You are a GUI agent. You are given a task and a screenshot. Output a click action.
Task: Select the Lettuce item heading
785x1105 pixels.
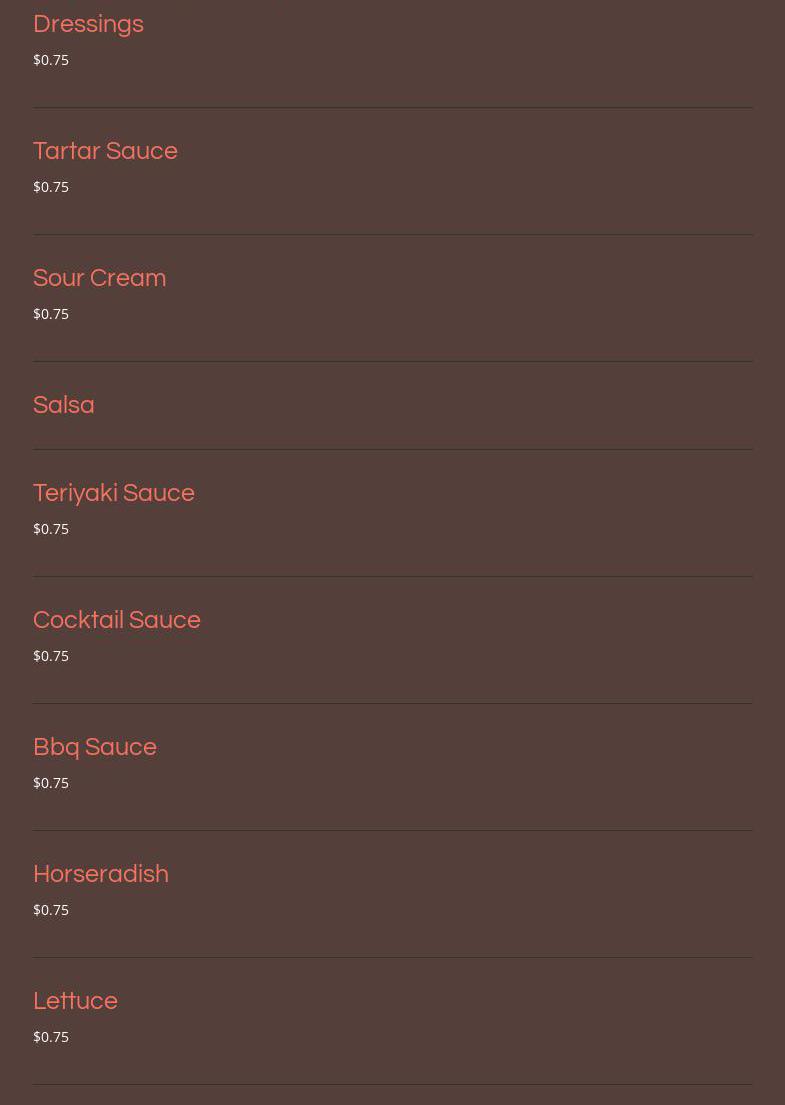[75, 1001]
